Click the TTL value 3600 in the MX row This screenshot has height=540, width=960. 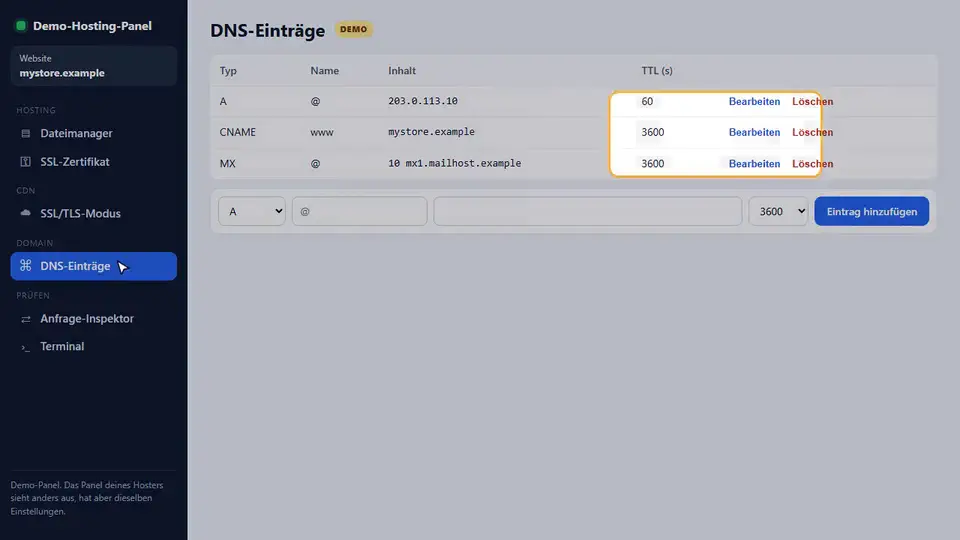(x=653, y=163)
